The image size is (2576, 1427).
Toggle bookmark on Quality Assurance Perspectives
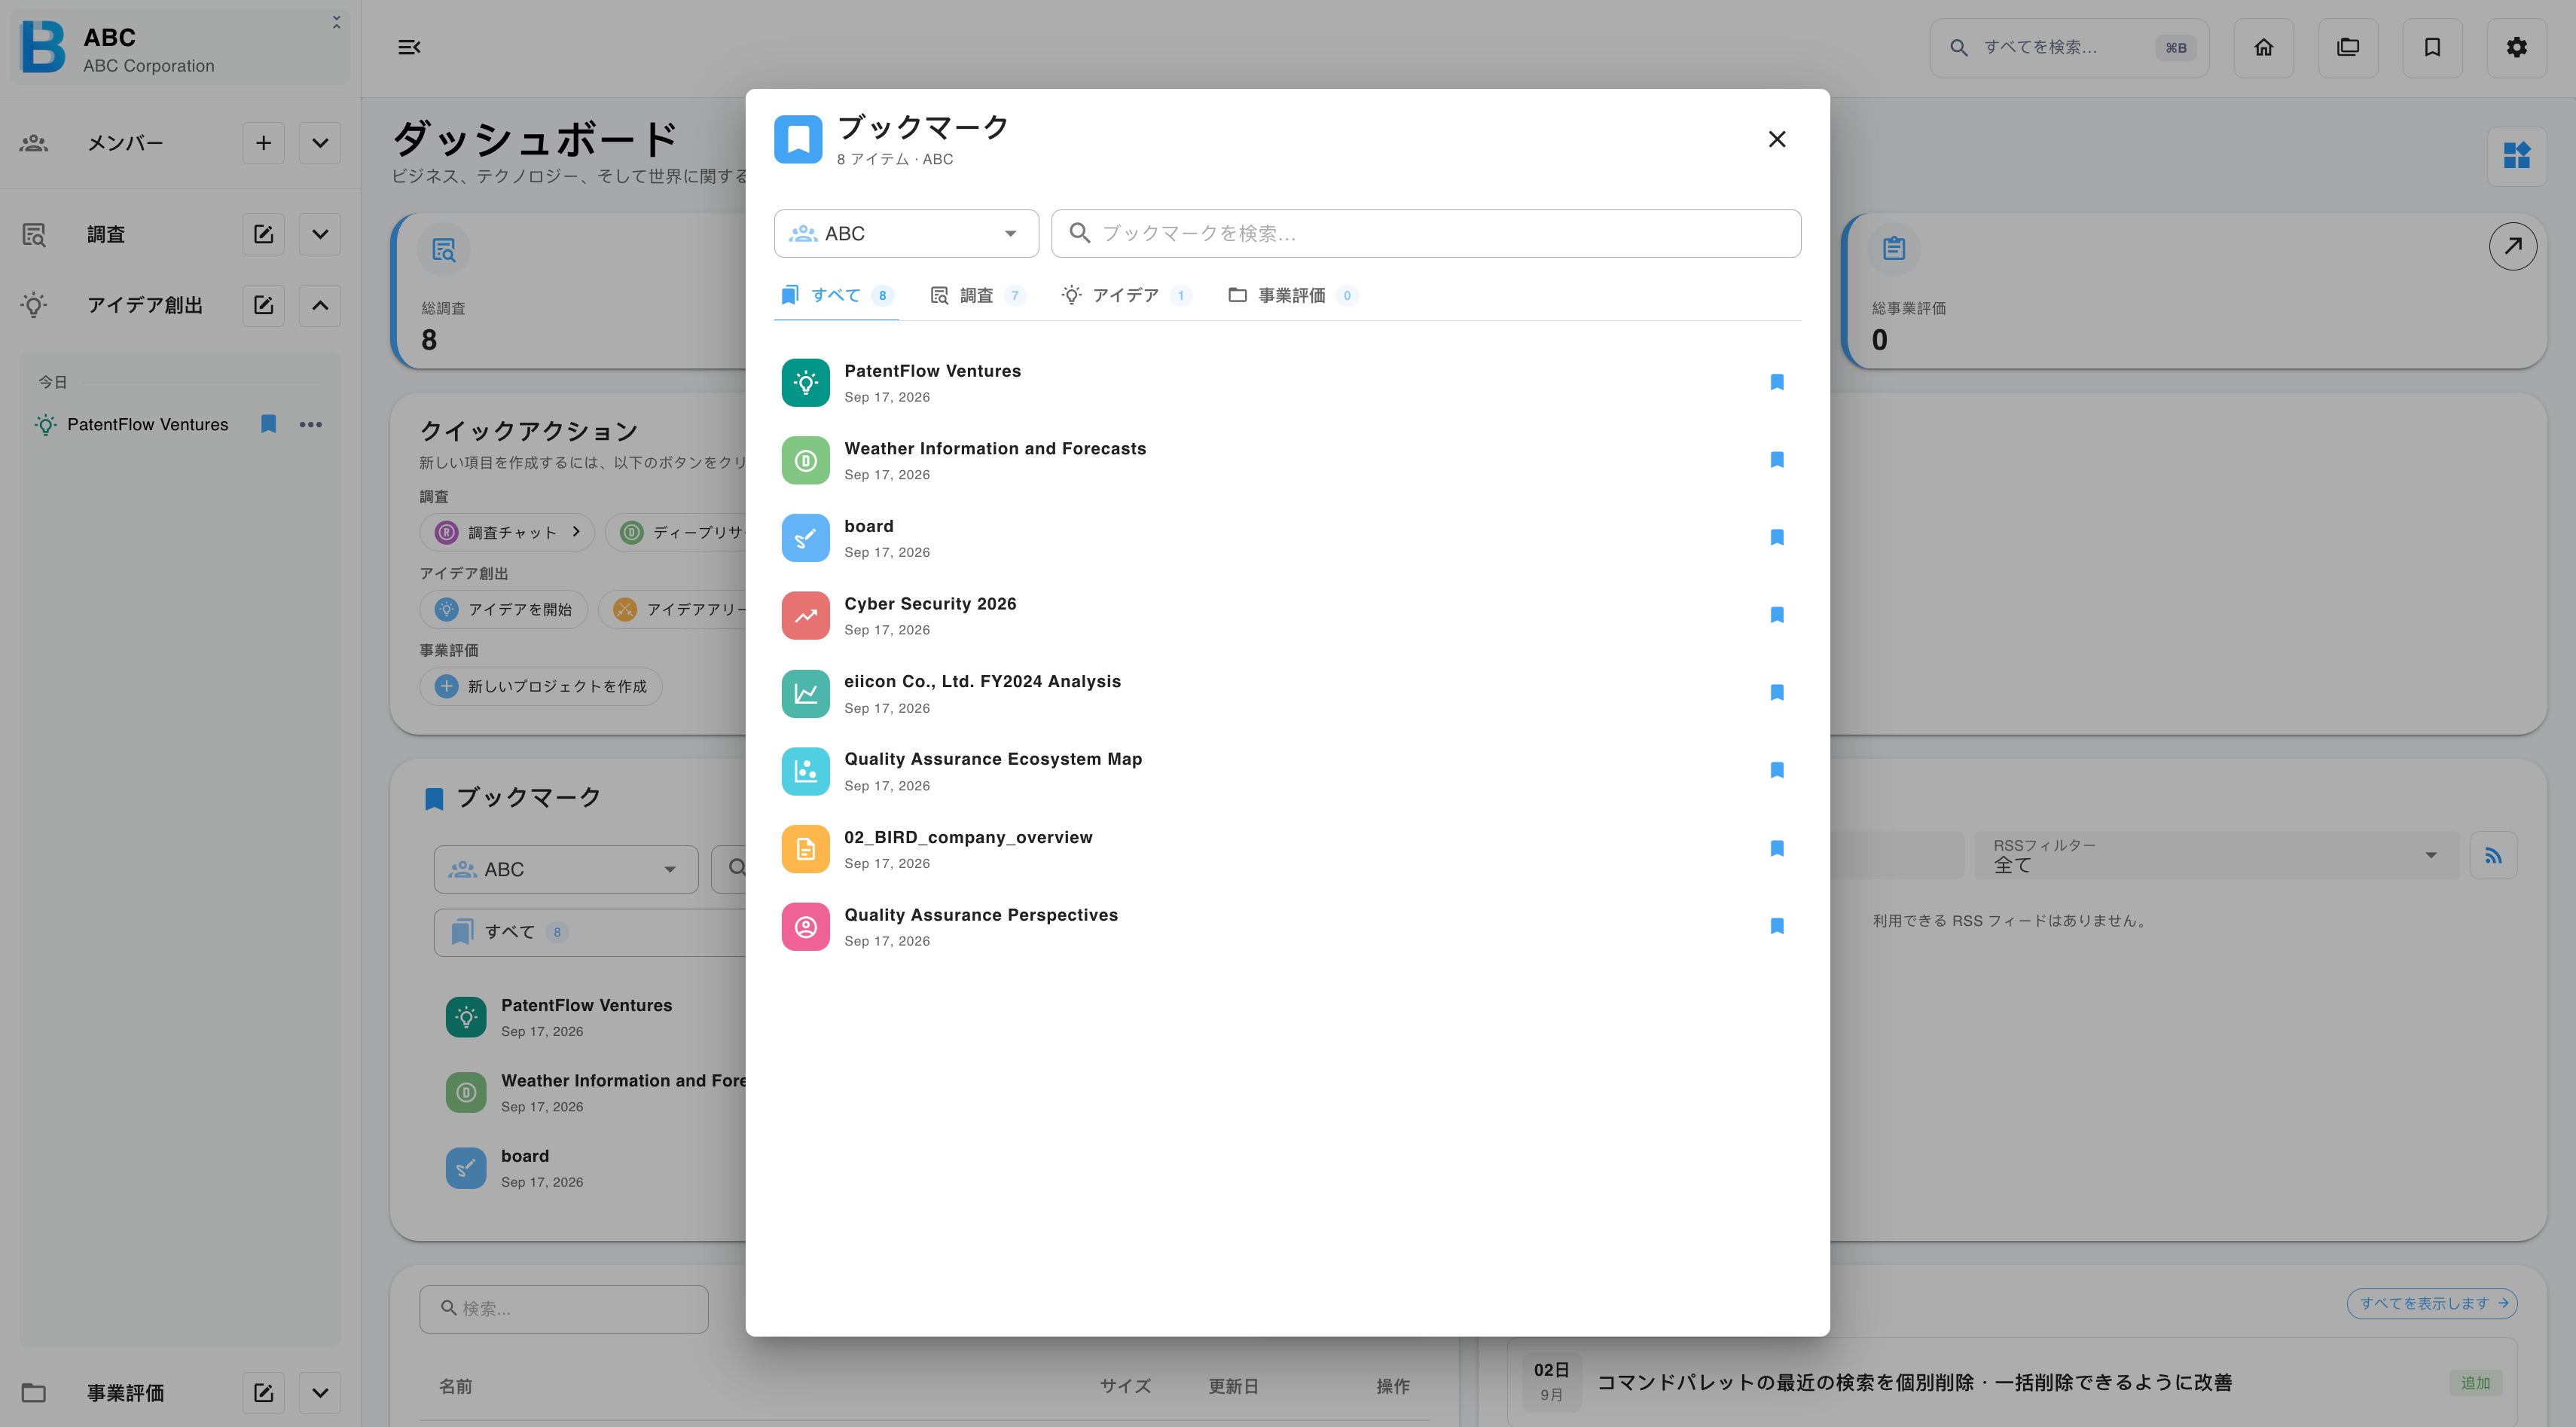coord(1777,926)
